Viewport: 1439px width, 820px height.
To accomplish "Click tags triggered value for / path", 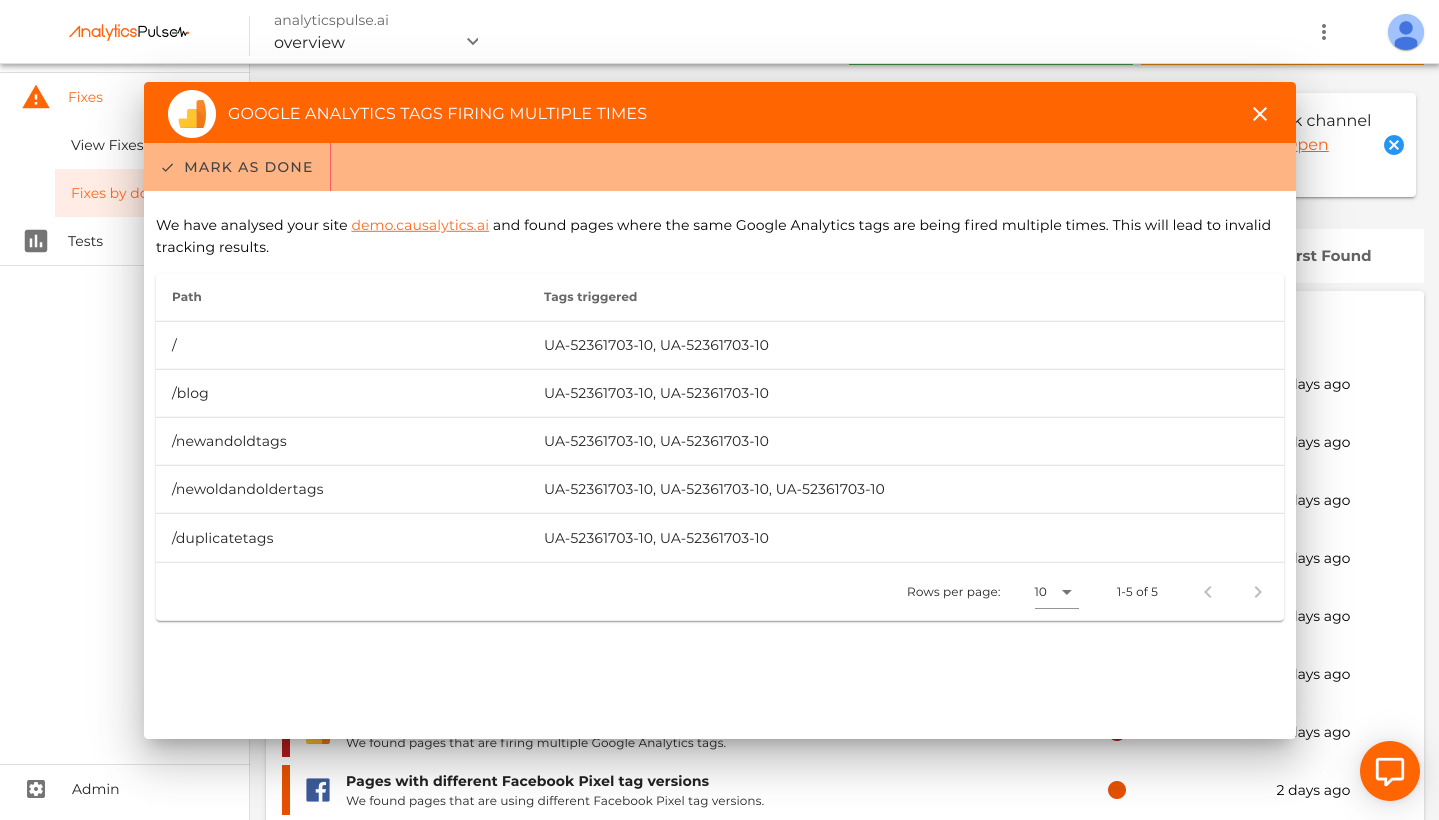I will tap(656, 345).
